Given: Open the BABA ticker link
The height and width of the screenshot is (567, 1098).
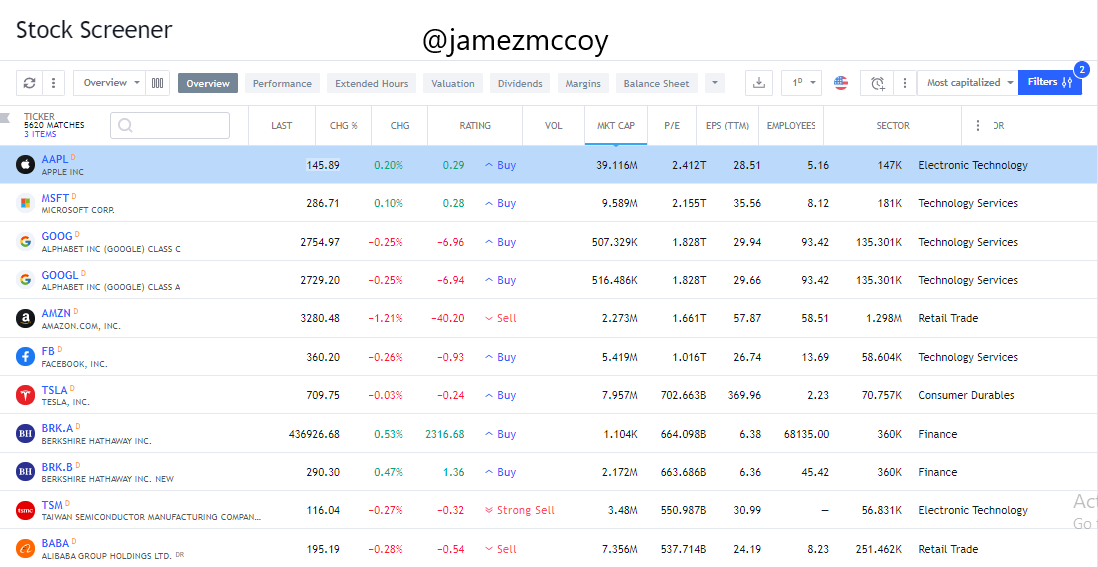Looking at the screenshot, I should (55, 543).
